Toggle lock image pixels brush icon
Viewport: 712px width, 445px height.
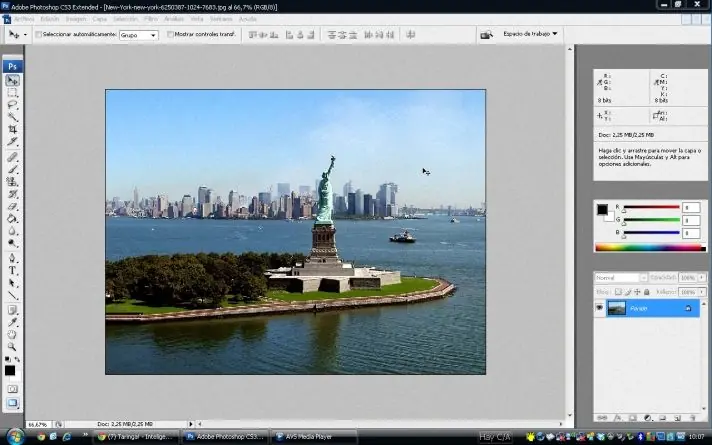(x=628, y=292)
